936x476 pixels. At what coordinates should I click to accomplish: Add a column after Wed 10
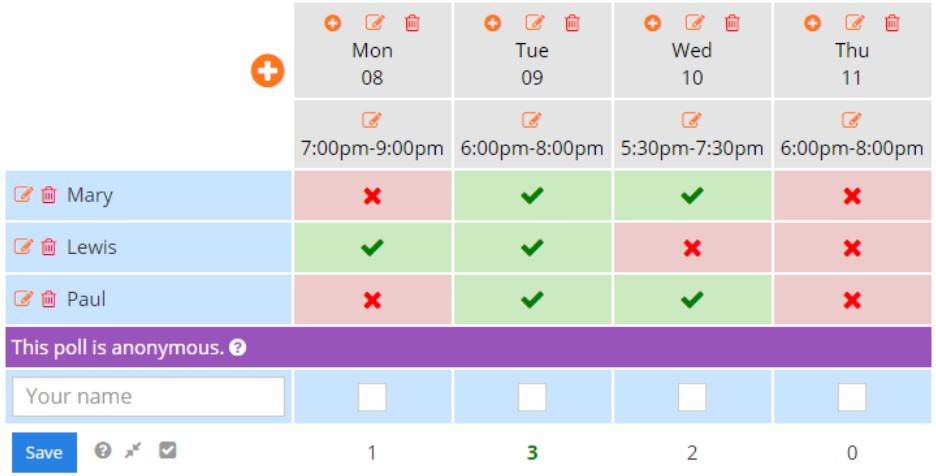click(652, 23)
